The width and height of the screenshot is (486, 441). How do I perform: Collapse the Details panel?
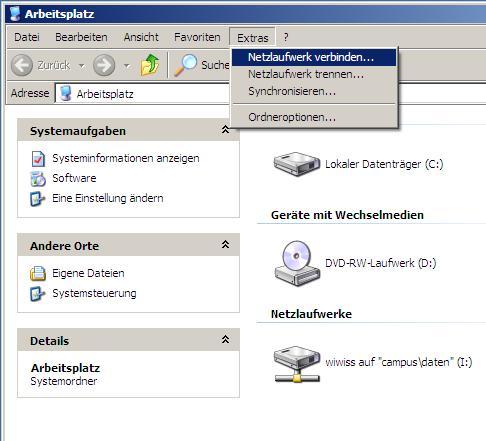tap(225, 339)
